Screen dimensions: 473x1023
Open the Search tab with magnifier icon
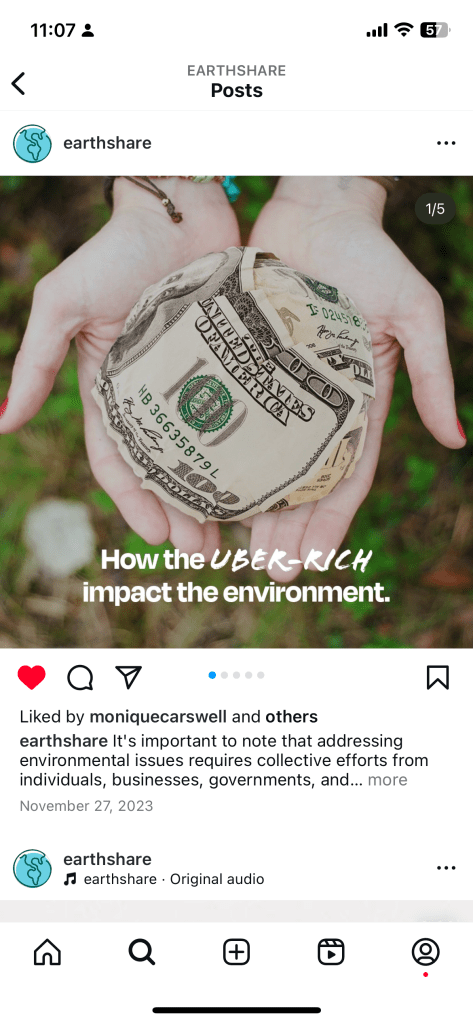tap(142, 953)
